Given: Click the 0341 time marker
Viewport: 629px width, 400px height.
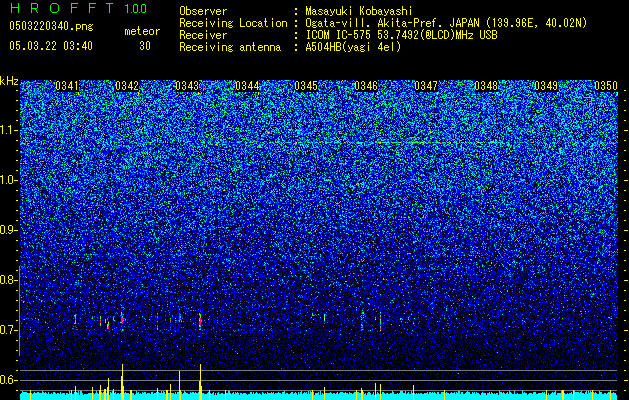Looking at the screenshot, I should point(67,86).
